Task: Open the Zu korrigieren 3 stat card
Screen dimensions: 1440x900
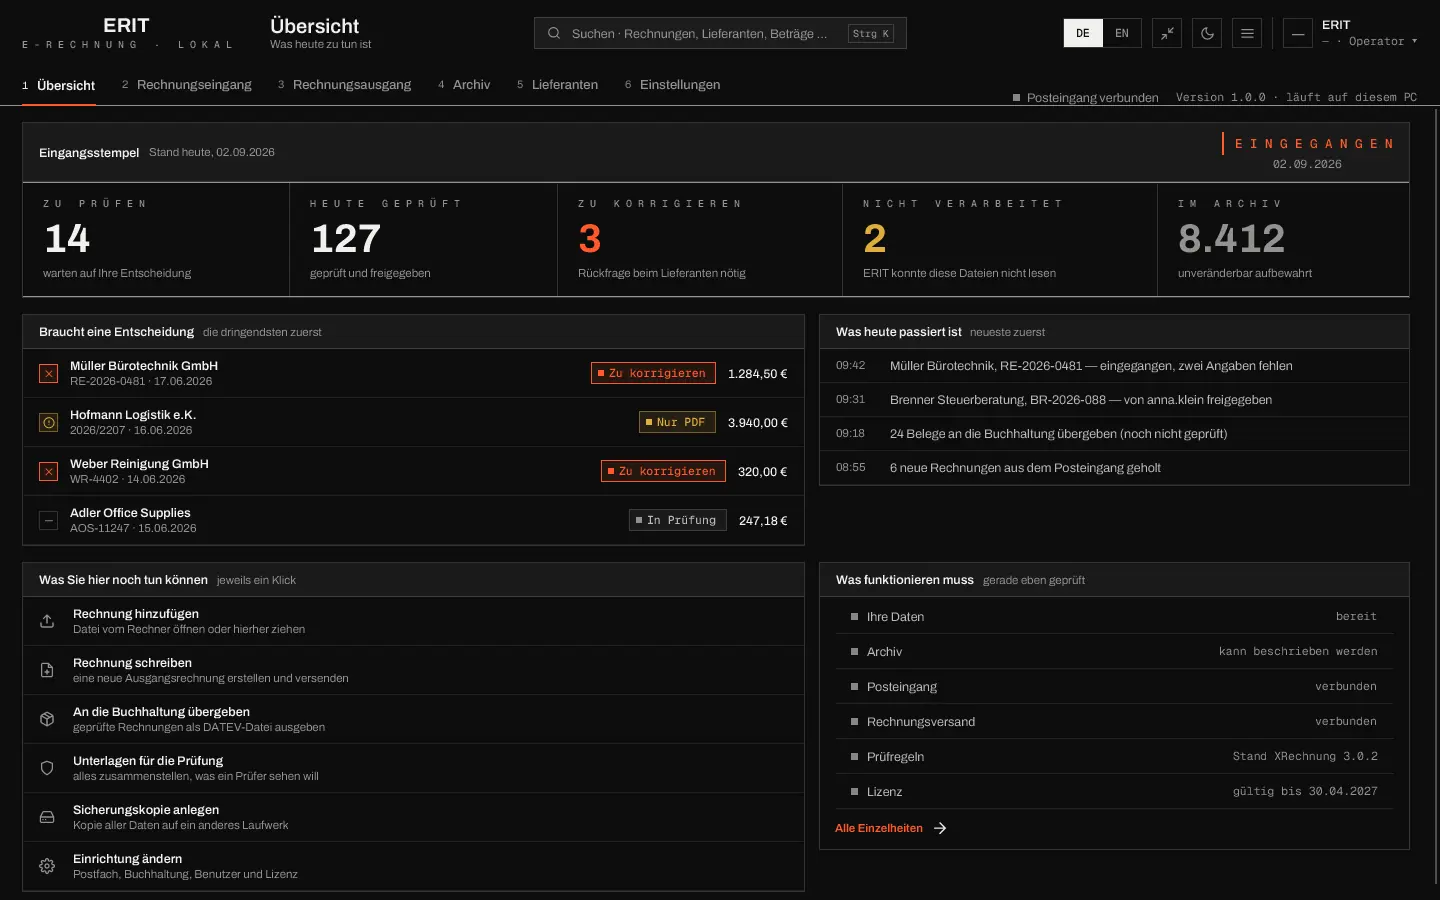Action: click(x=700, y=239)
